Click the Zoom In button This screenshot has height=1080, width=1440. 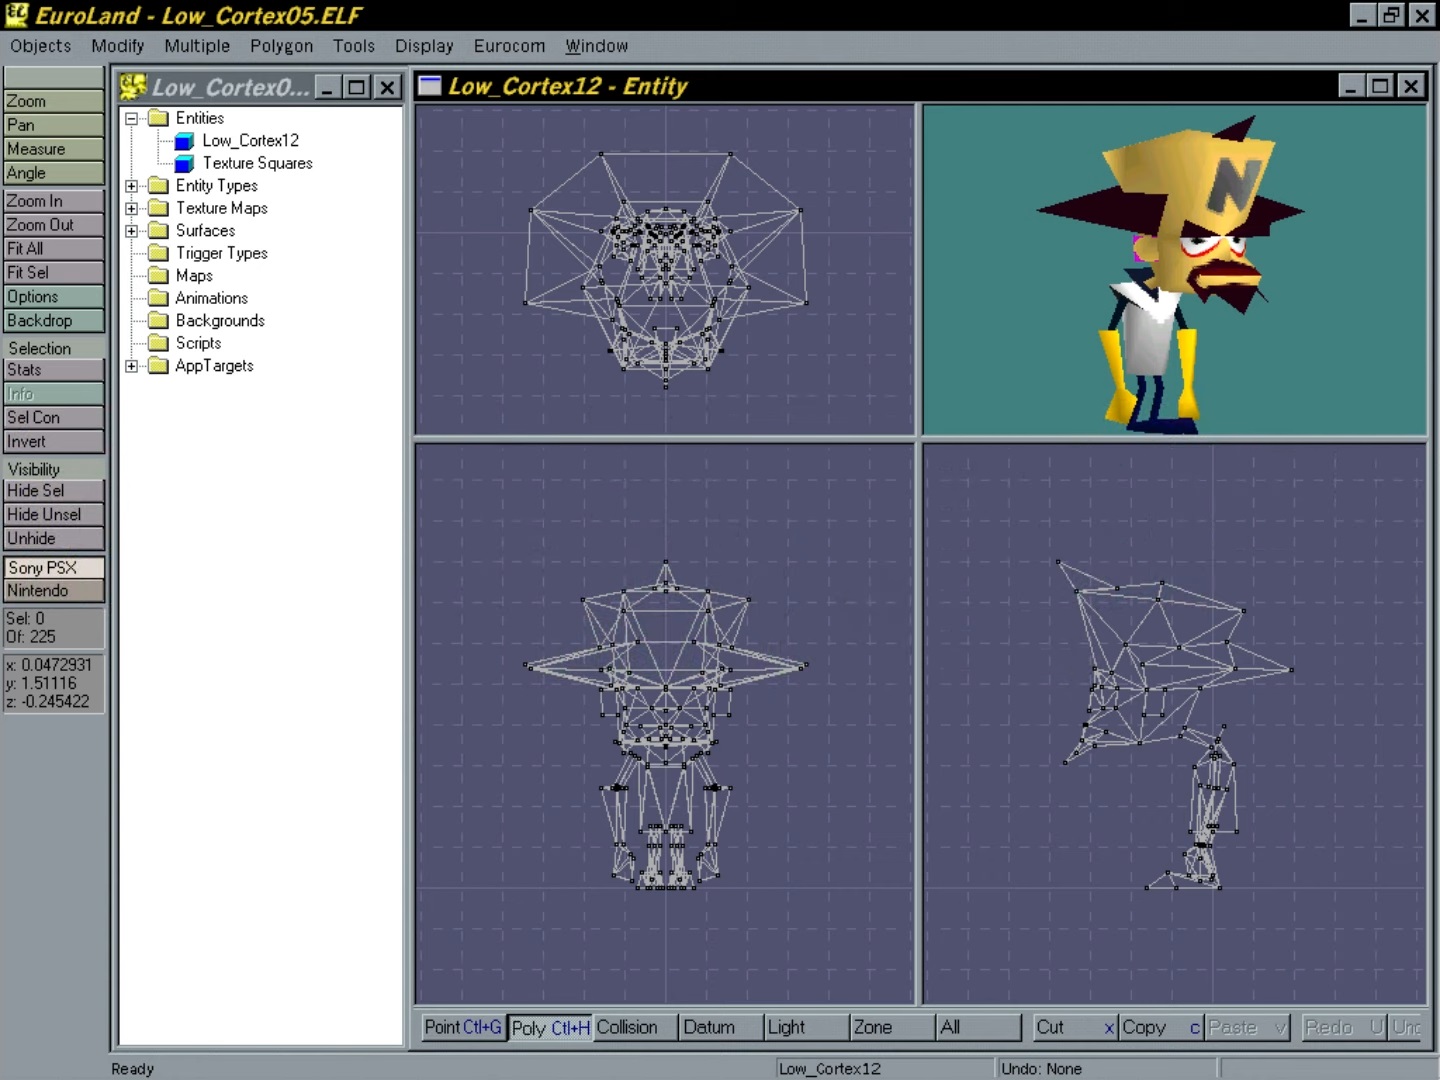tap(54, 201)
